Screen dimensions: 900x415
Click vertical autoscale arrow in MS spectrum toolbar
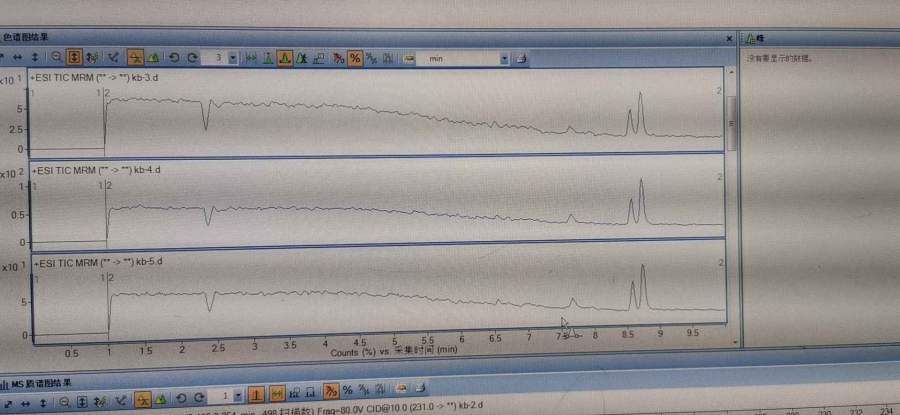42,404
